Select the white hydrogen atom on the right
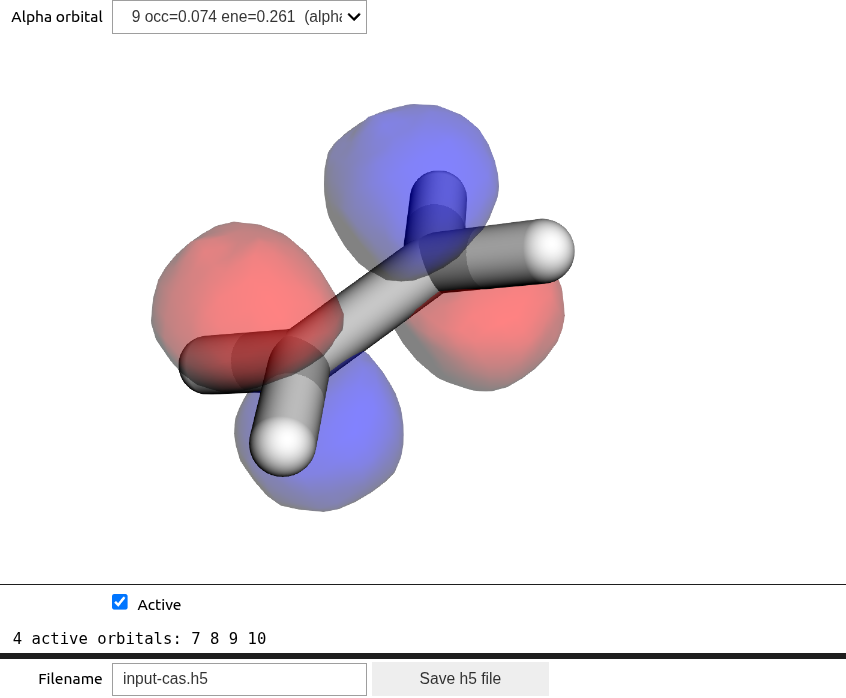The image size is (846, 698). 548,249
